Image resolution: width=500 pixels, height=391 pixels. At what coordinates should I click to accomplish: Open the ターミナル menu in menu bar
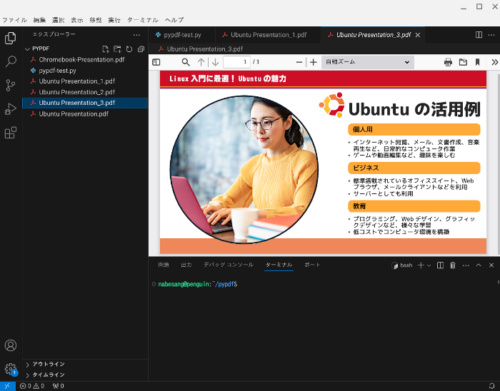pyautogui.click(x=142, y=20)
